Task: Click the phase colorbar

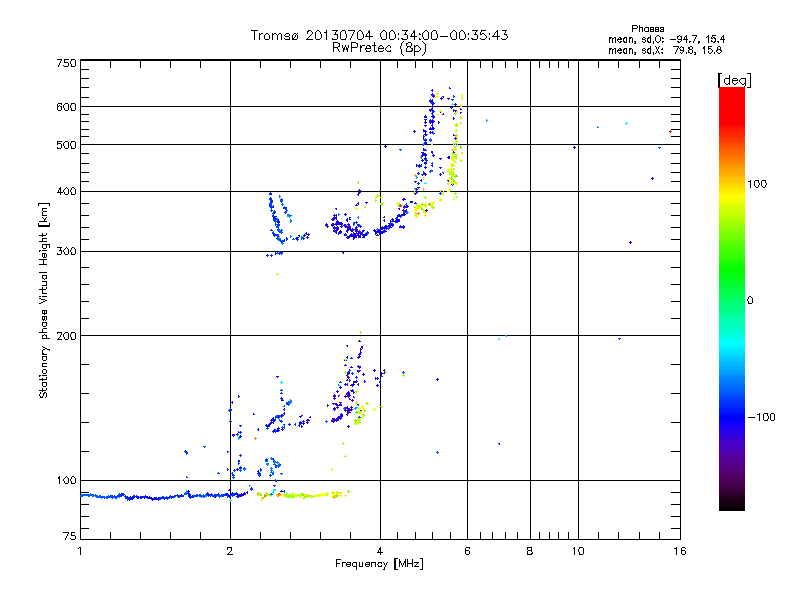Action: click(732, 298)
